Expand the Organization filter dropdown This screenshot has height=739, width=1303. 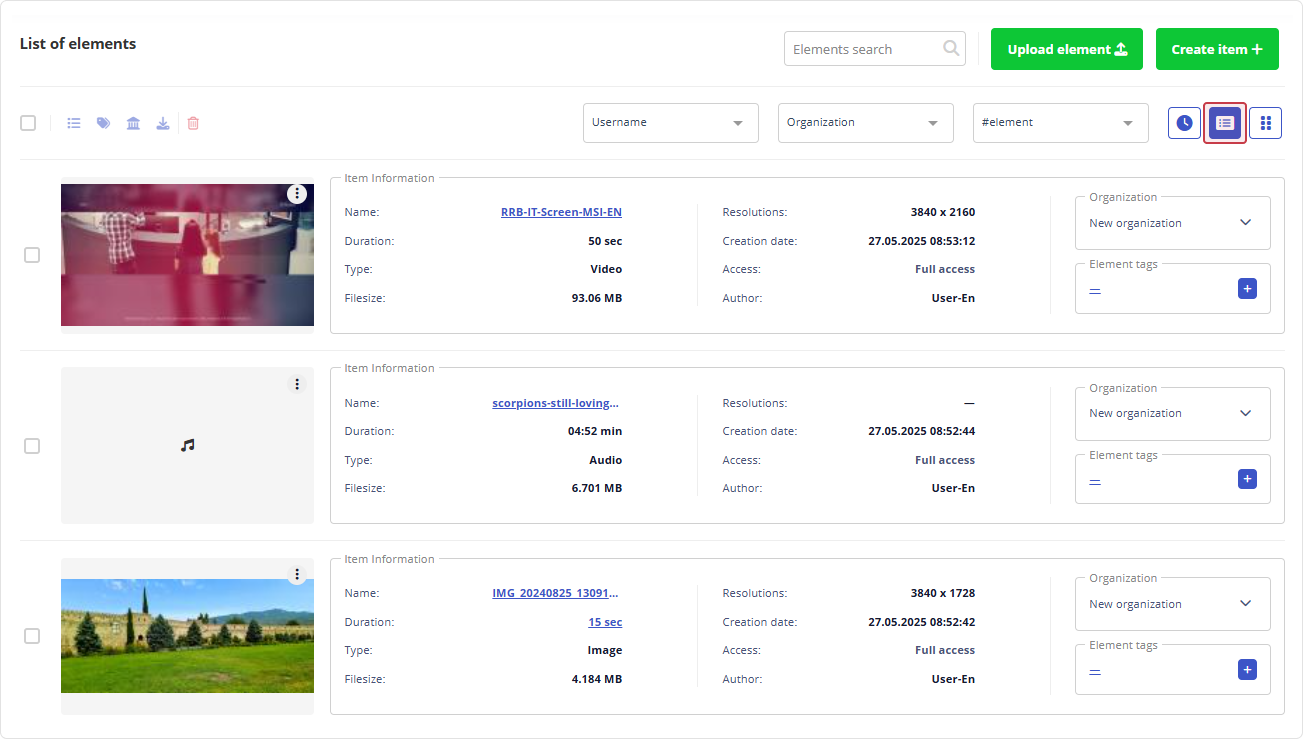(865, 123)
